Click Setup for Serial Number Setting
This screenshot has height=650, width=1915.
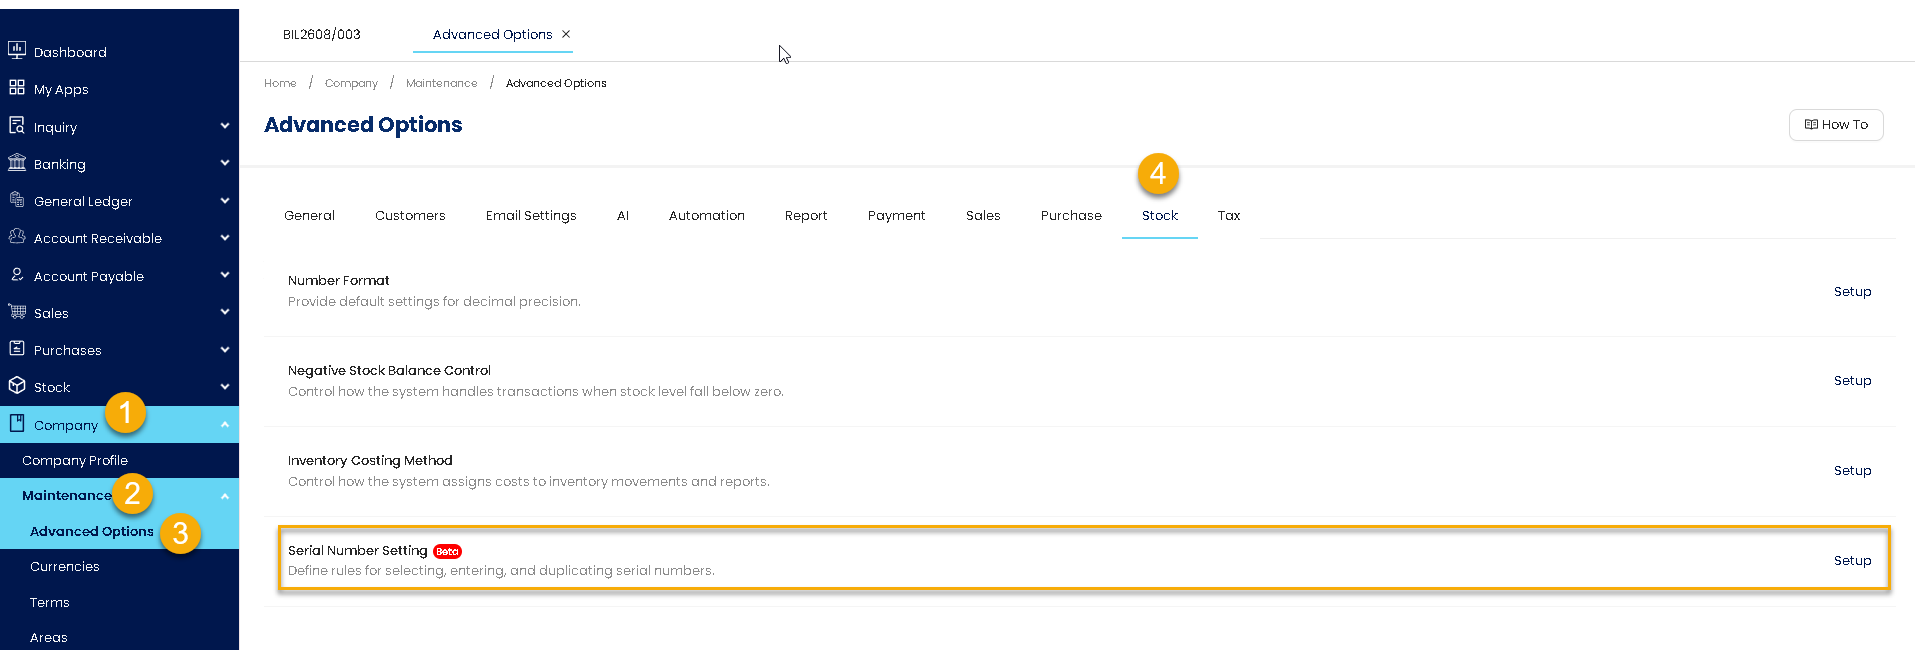click(1852, 560)
